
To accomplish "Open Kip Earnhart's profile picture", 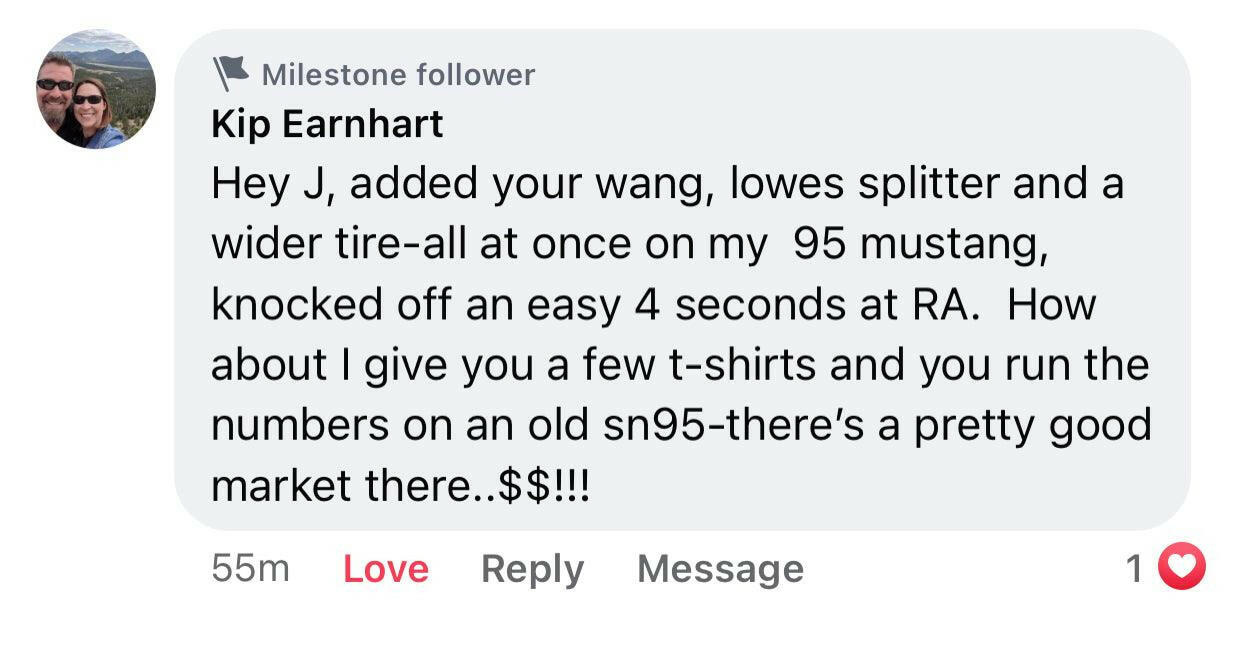I will coord(96,89).
